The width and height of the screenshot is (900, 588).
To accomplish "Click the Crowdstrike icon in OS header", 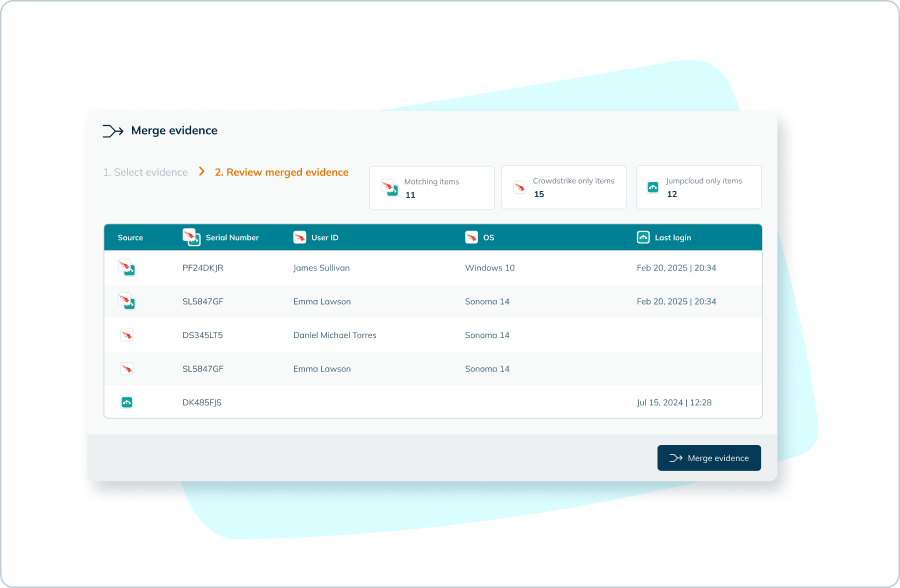I will [471, 238].
